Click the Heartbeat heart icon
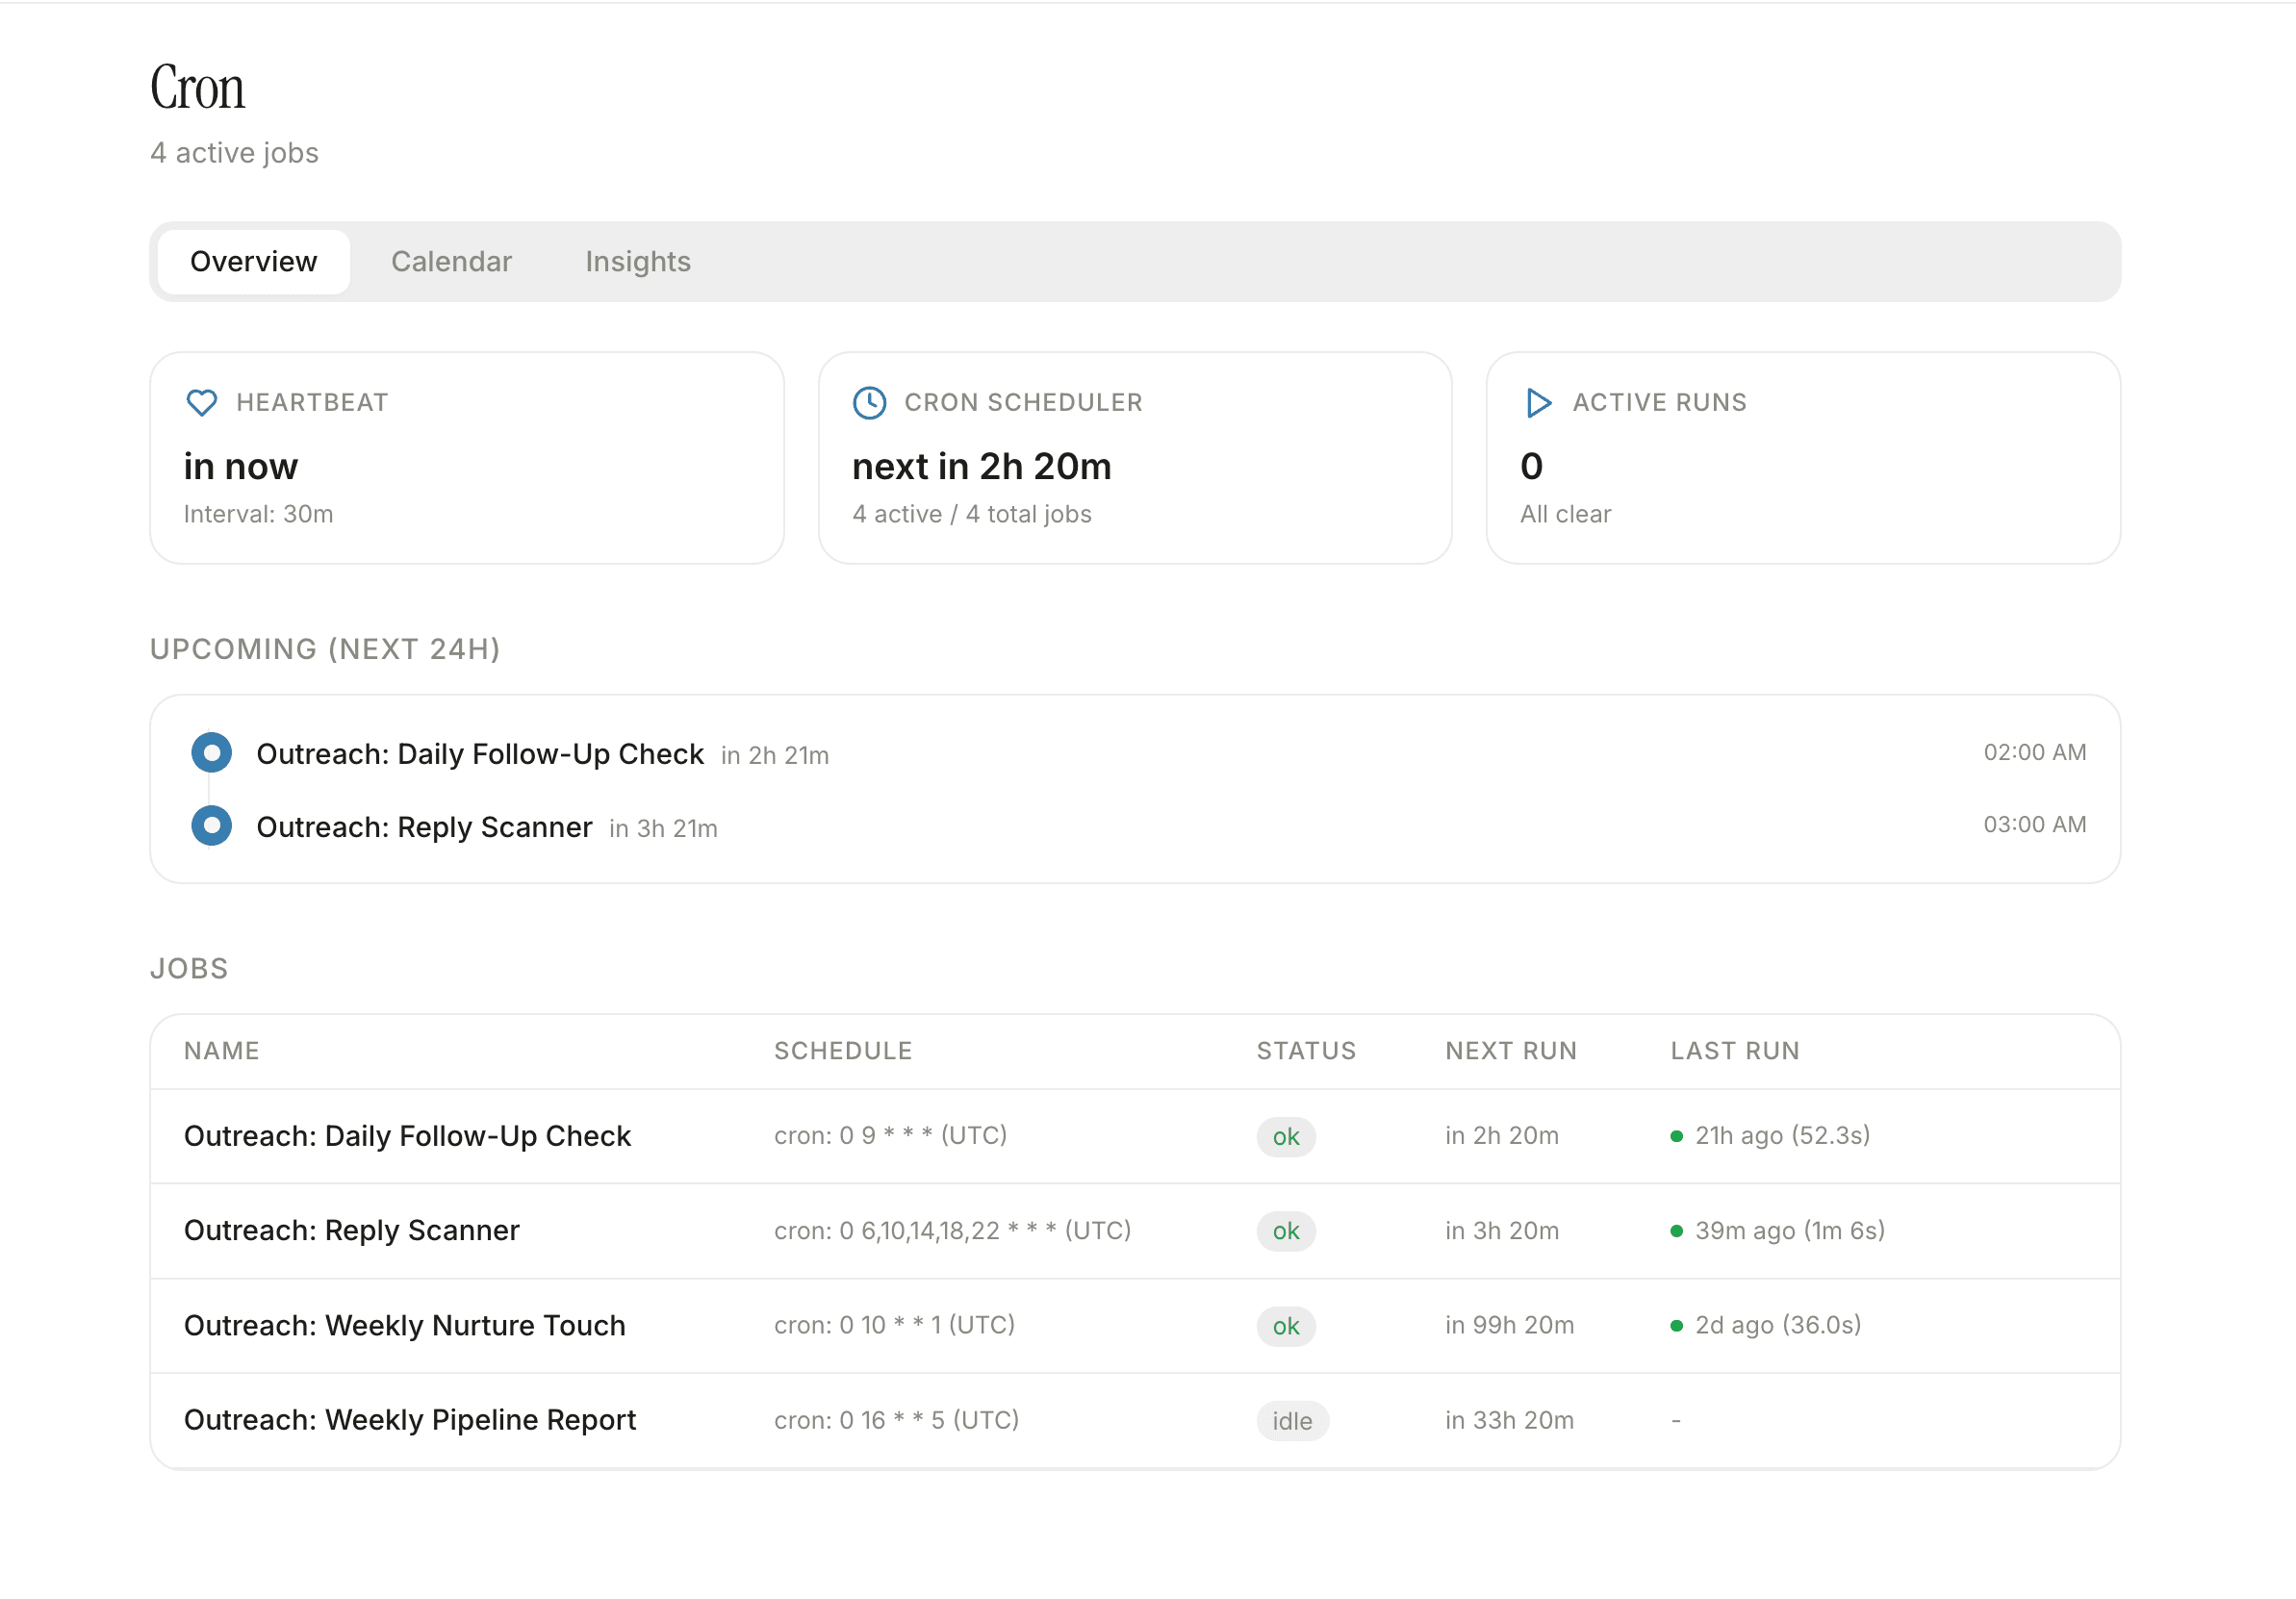Image resolution: width=2296 pixels, height=1599 pixels. 202,403
